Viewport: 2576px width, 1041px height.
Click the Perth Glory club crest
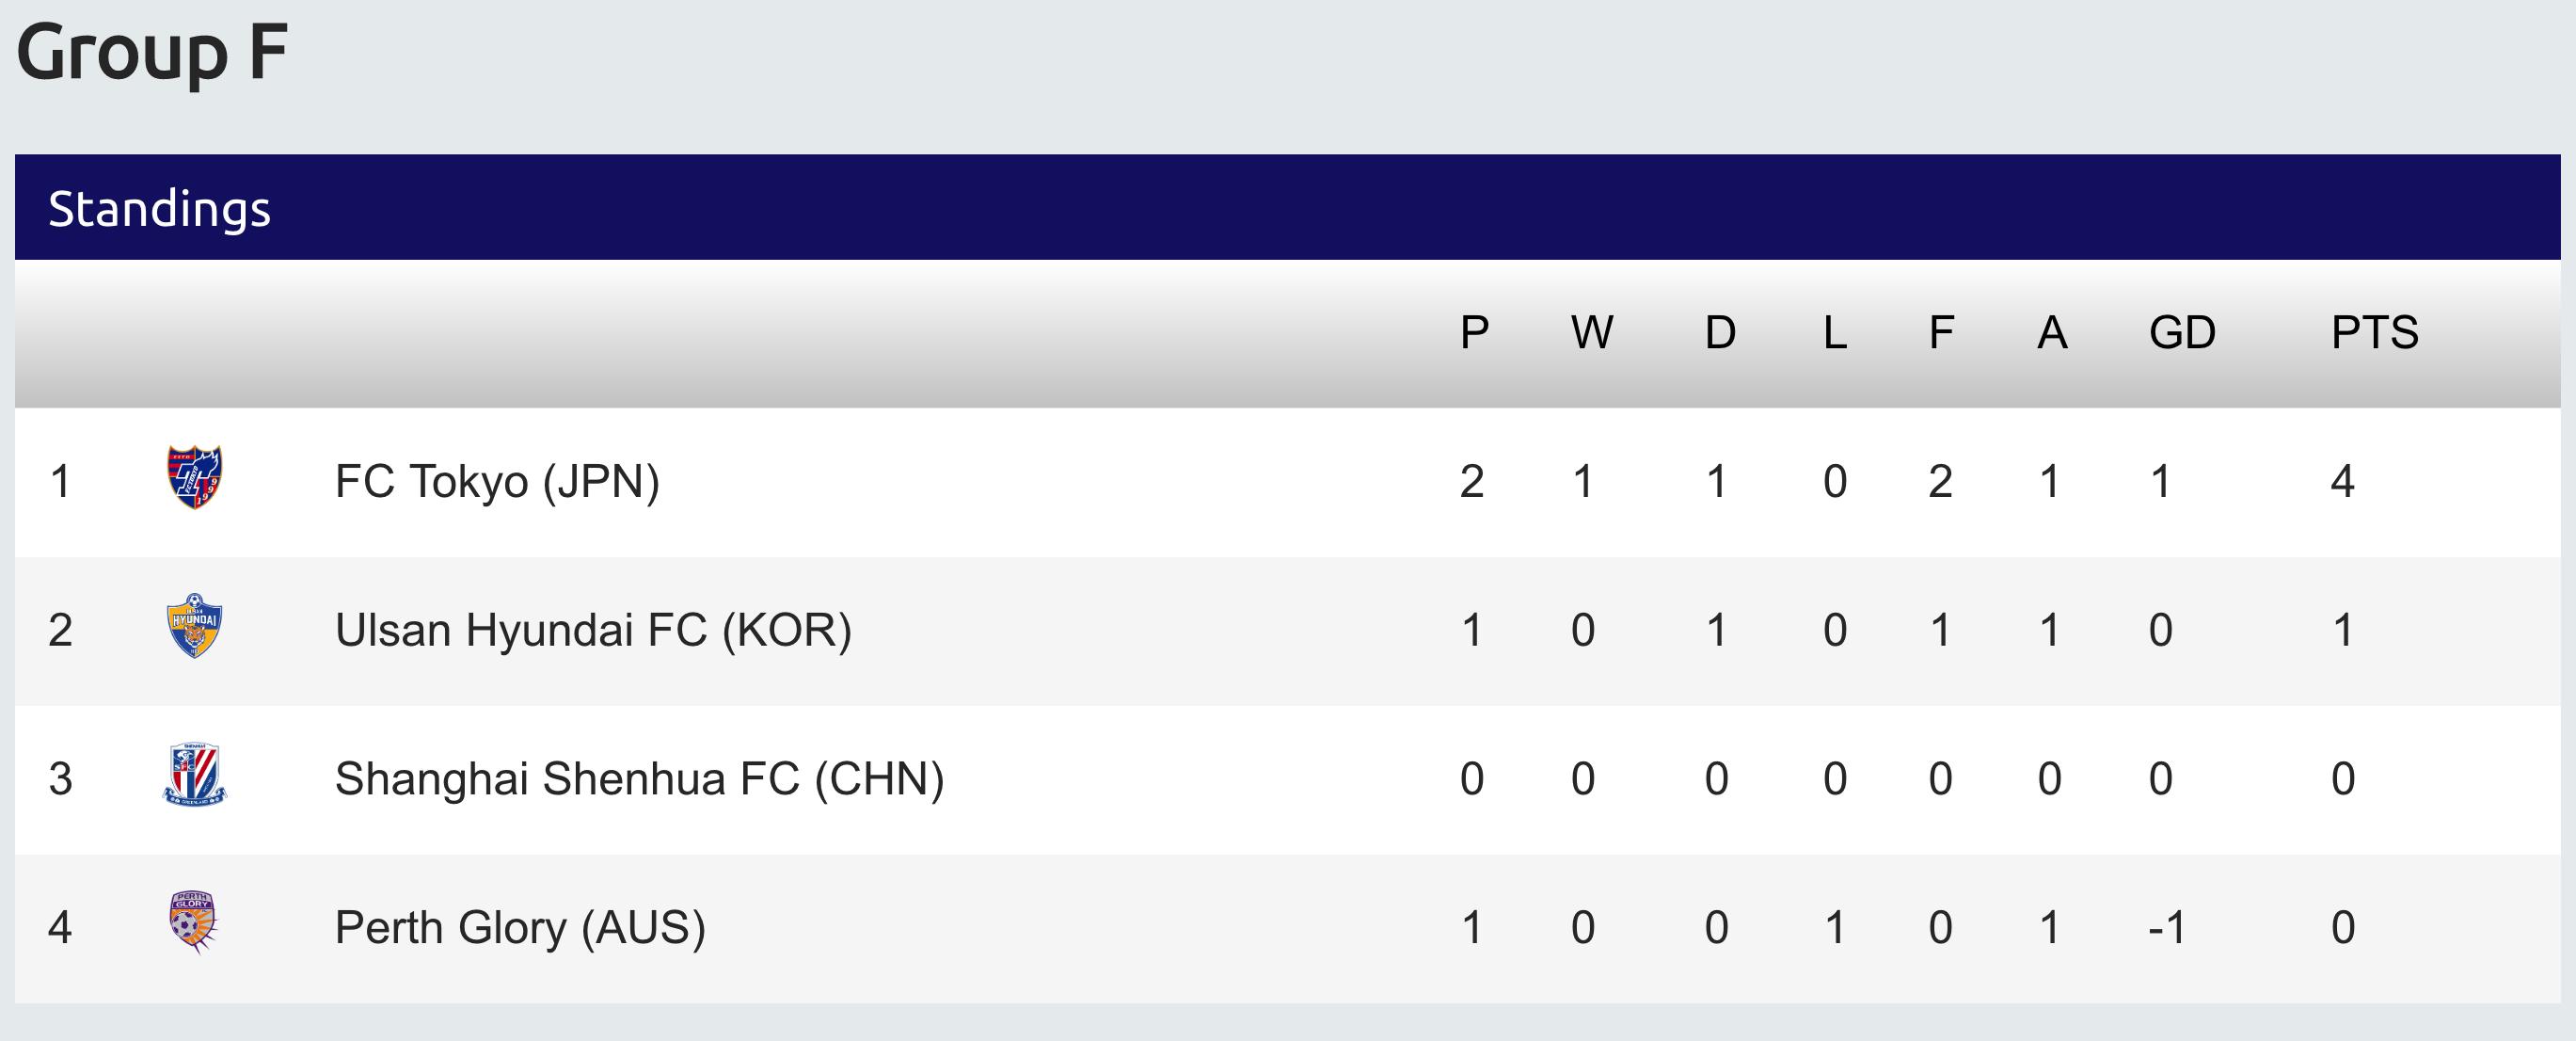(x=193, y=923)
